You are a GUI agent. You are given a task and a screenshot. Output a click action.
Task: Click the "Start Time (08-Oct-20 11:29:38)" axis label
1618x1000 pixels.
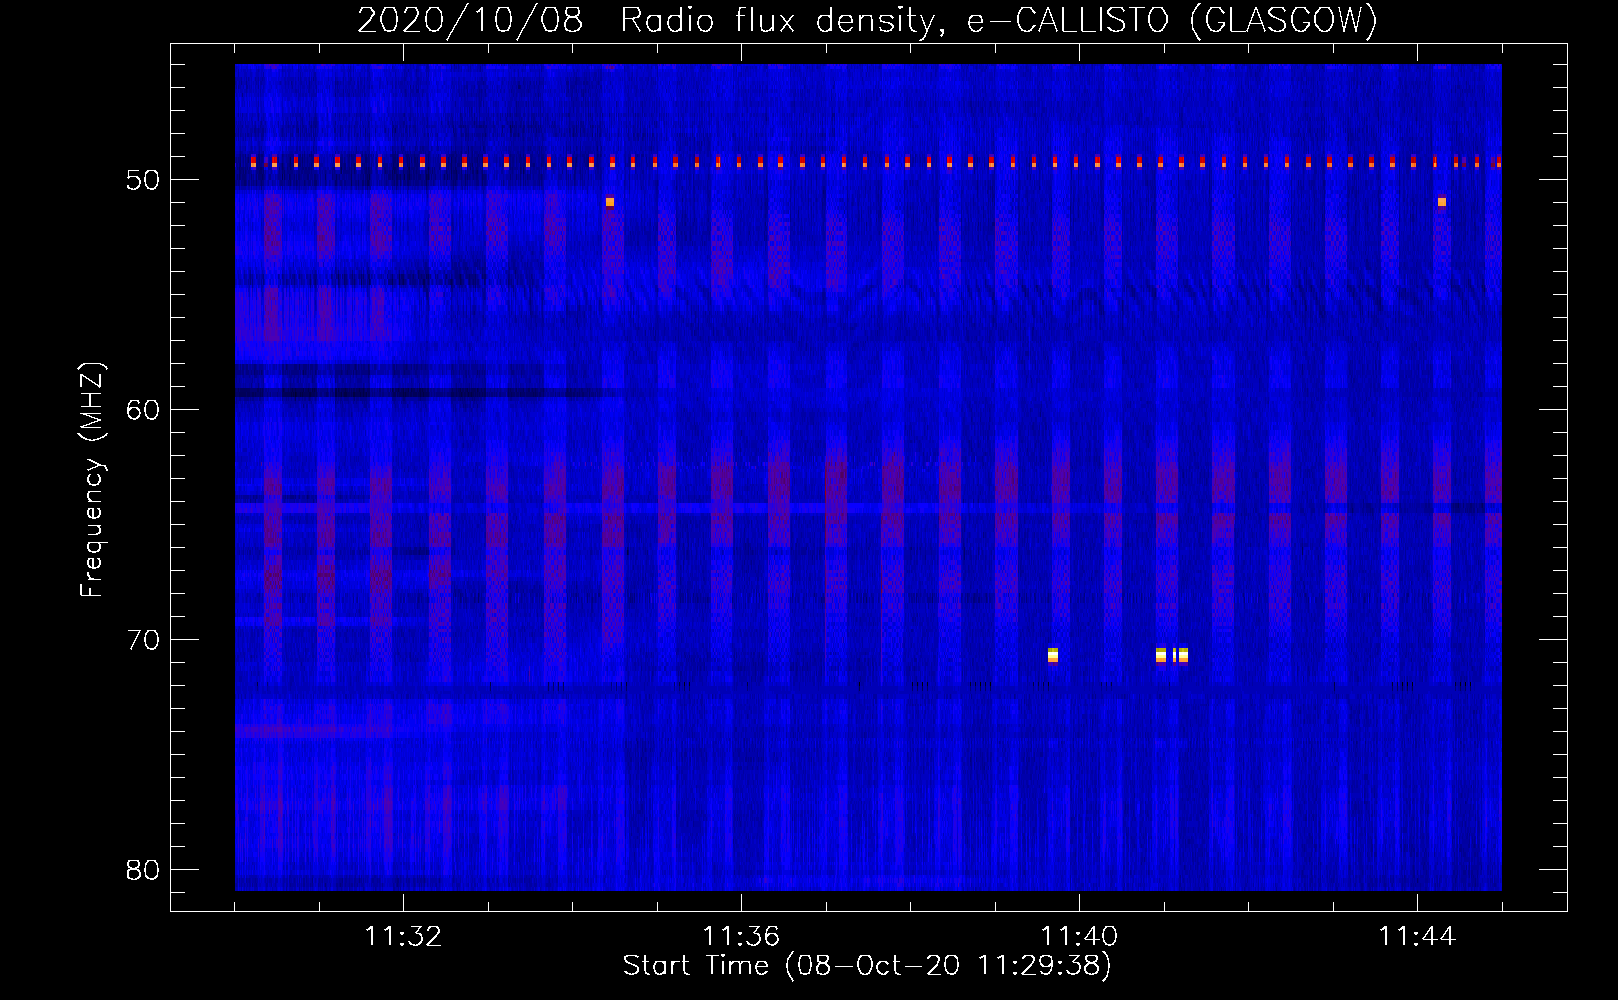(867, 966)
